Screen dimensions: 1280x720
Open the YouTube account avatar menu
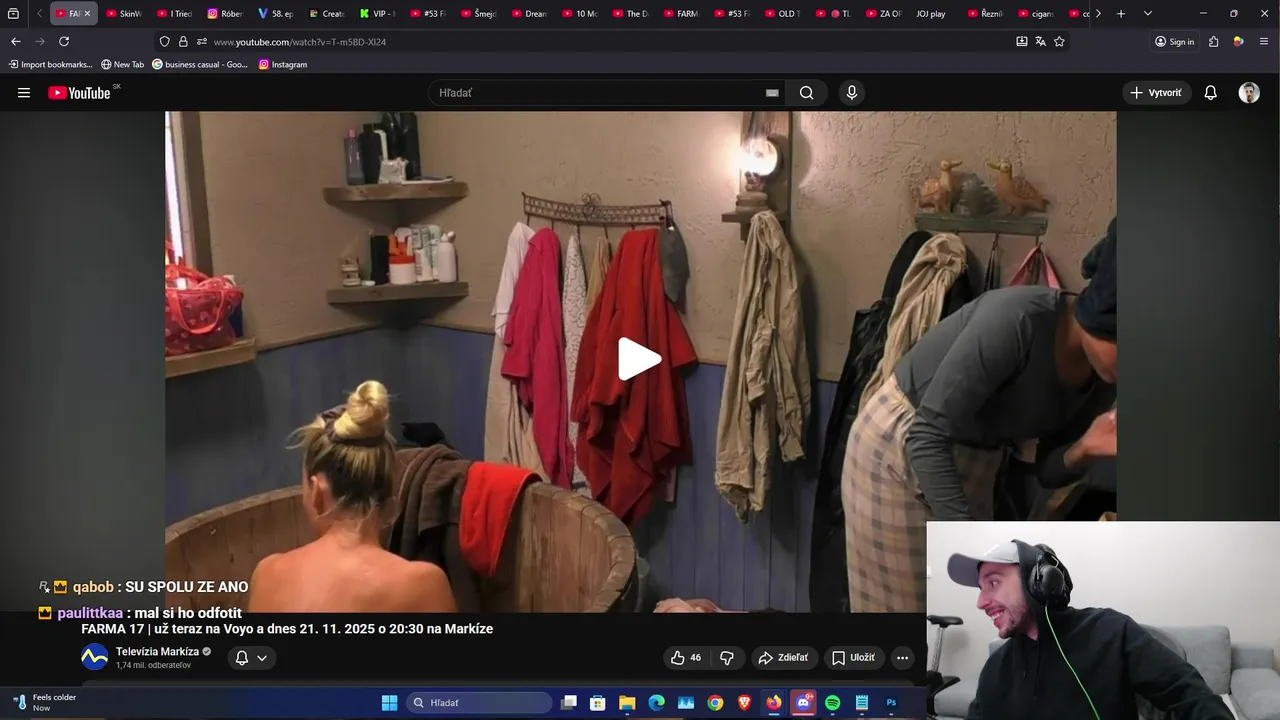pyautogui.click(x=1249, y=93)
